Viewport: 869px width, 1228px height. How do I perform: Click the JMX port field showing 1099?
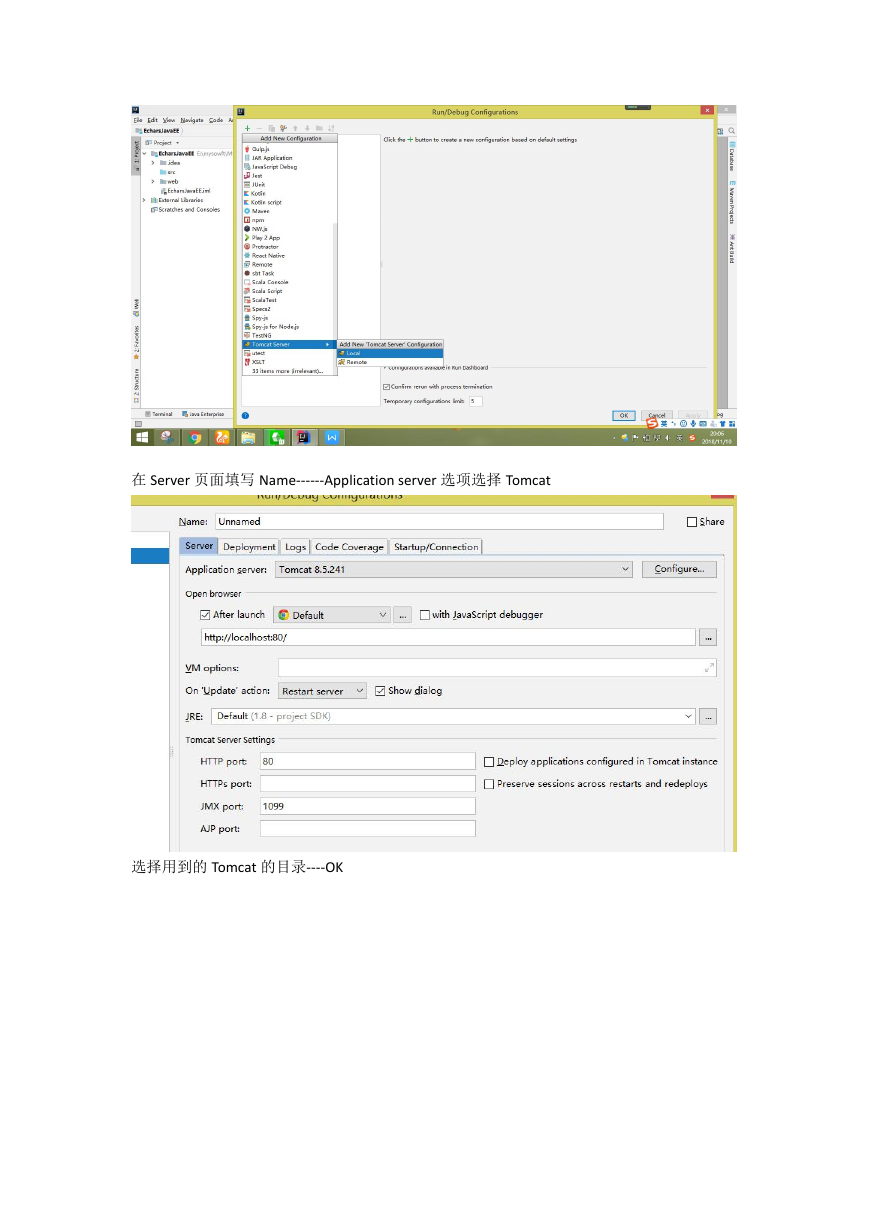pyautogui.click(x=367, y=806)
